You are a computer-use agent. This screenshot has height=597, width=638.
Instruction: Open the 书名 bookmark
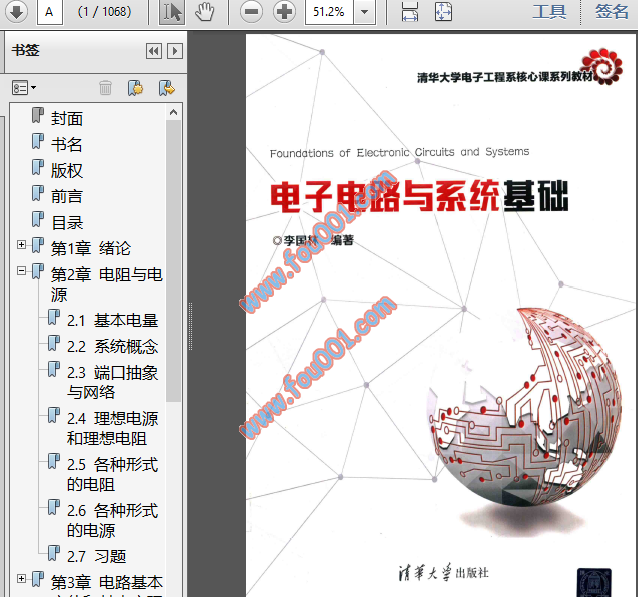(67, 144)
